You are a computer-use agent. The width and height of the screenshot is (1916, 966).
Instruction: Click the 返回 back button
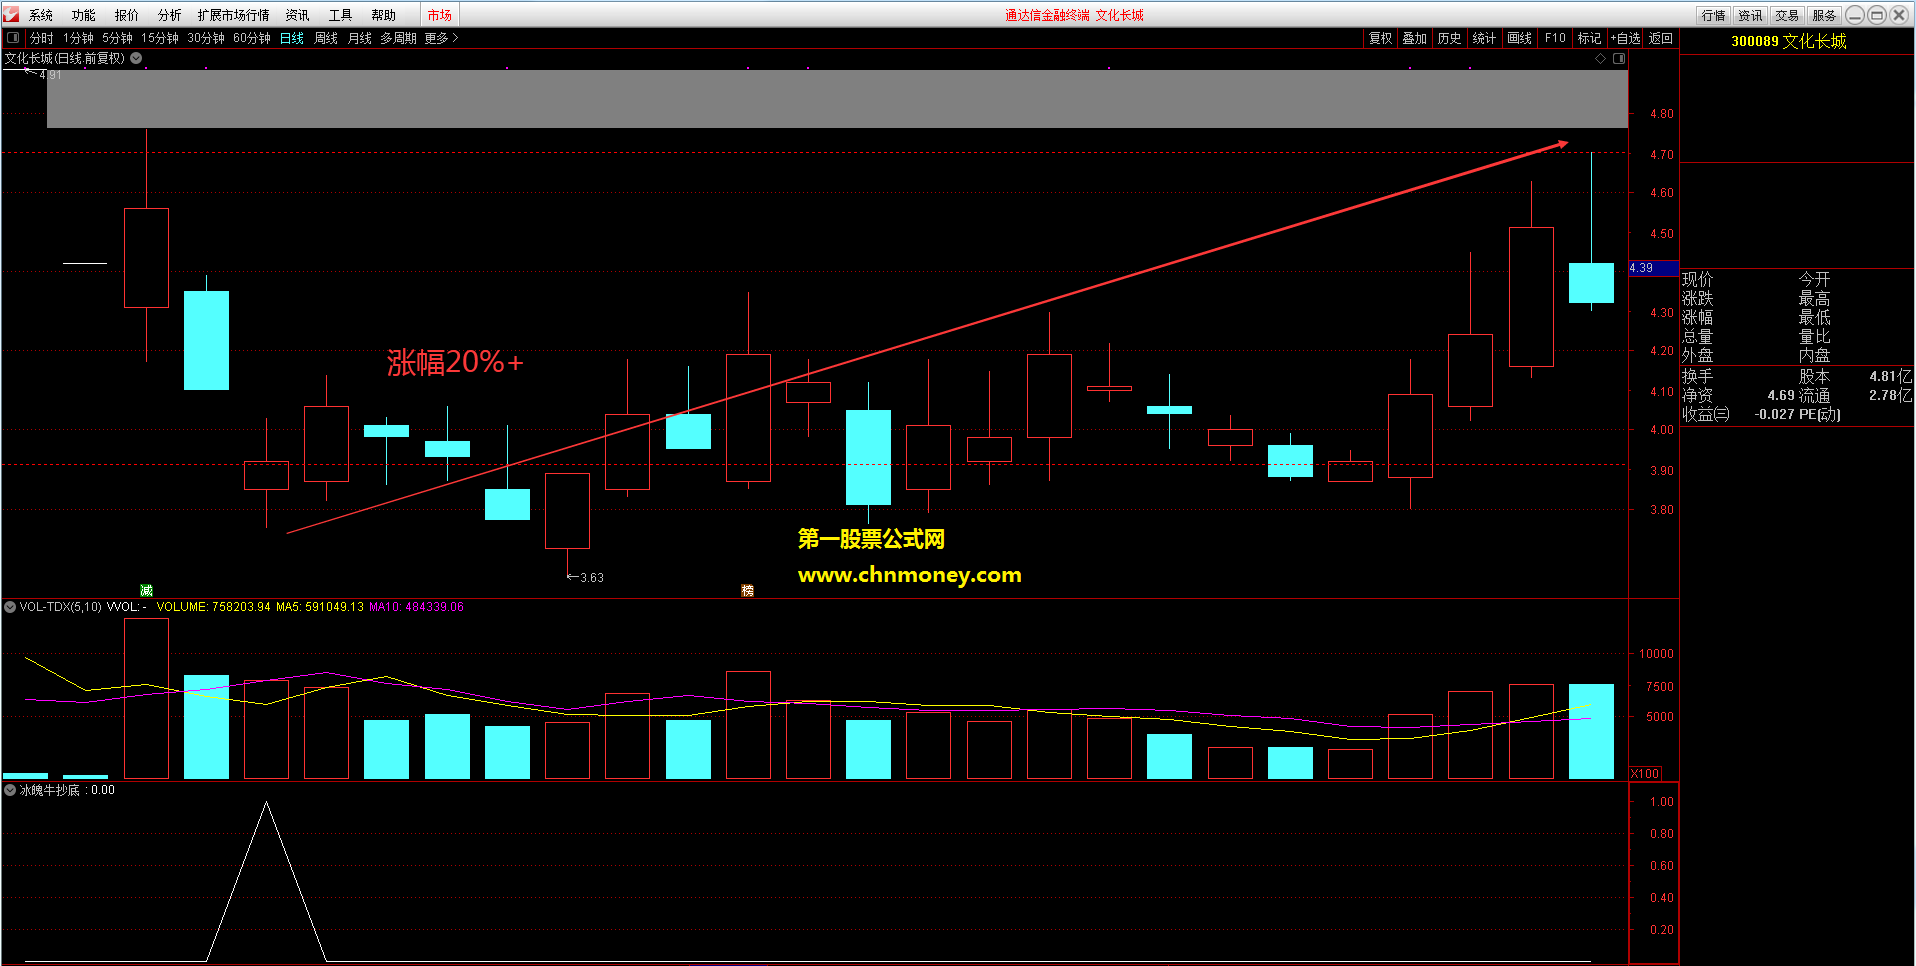coord(1661,38)
